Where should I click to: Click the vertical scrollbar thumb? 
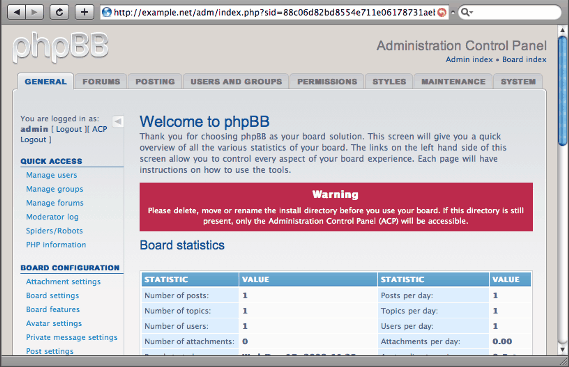[x=563, y=91]
